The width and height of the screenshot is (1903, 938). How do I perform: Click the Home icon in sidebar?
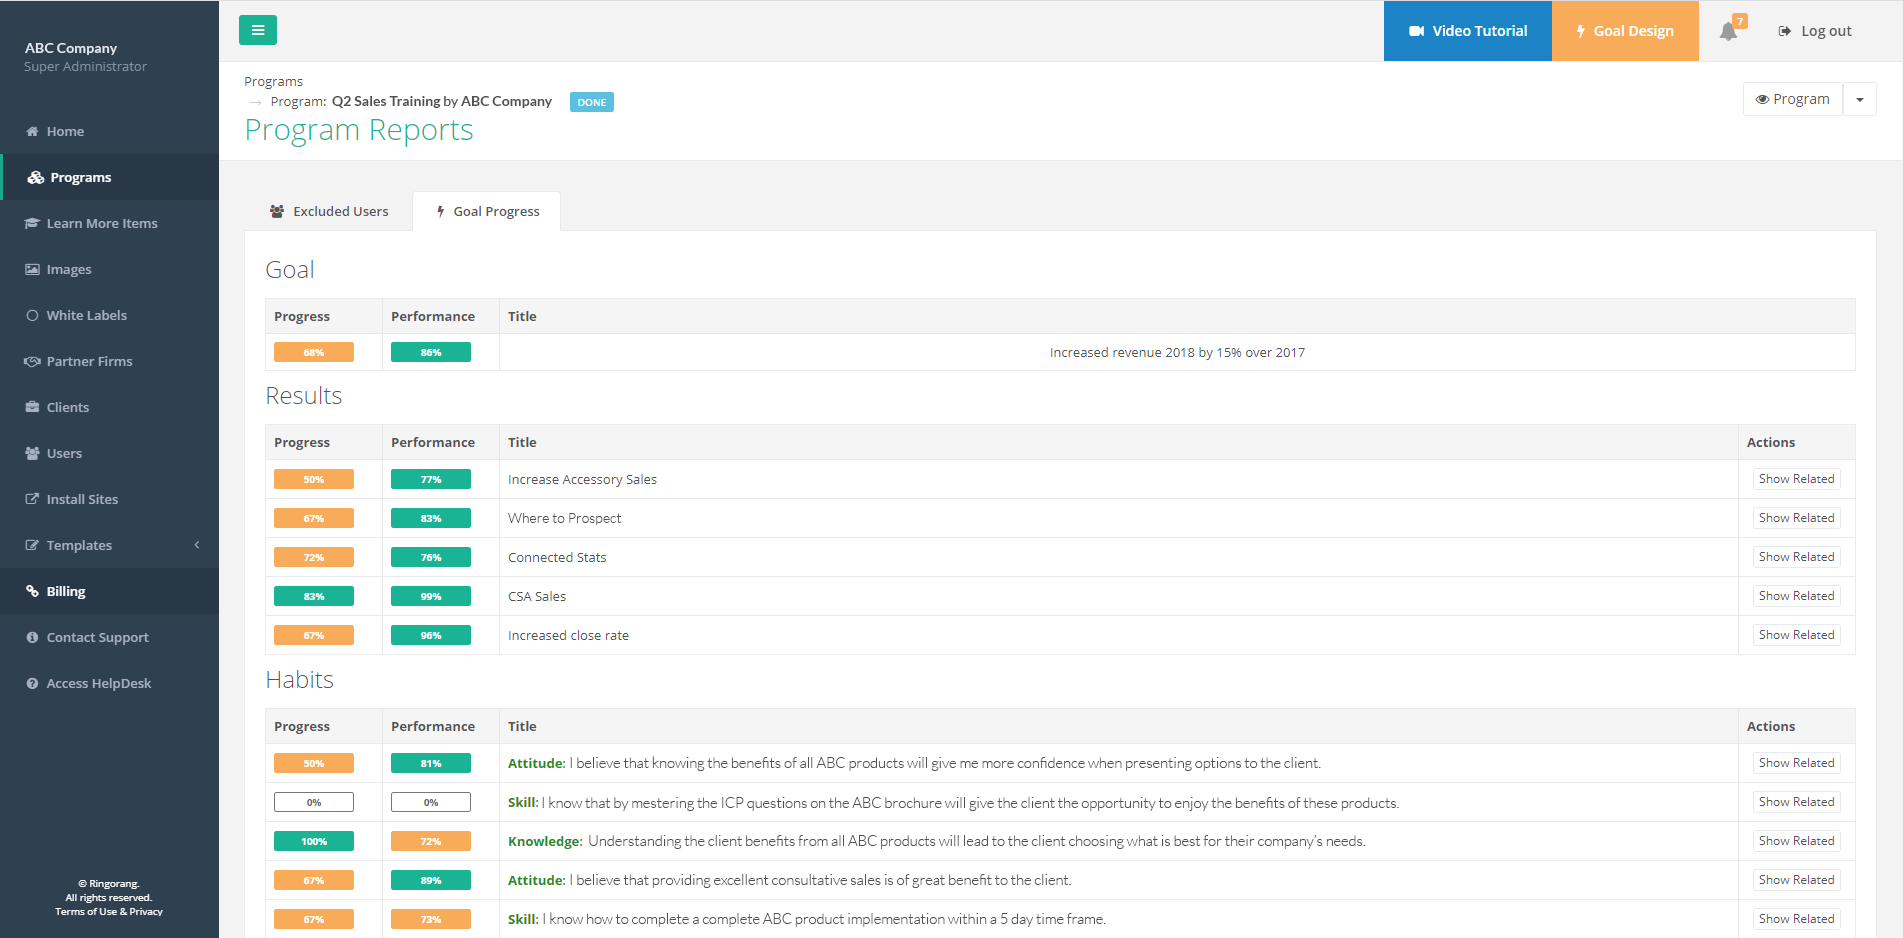pos(32,131)
